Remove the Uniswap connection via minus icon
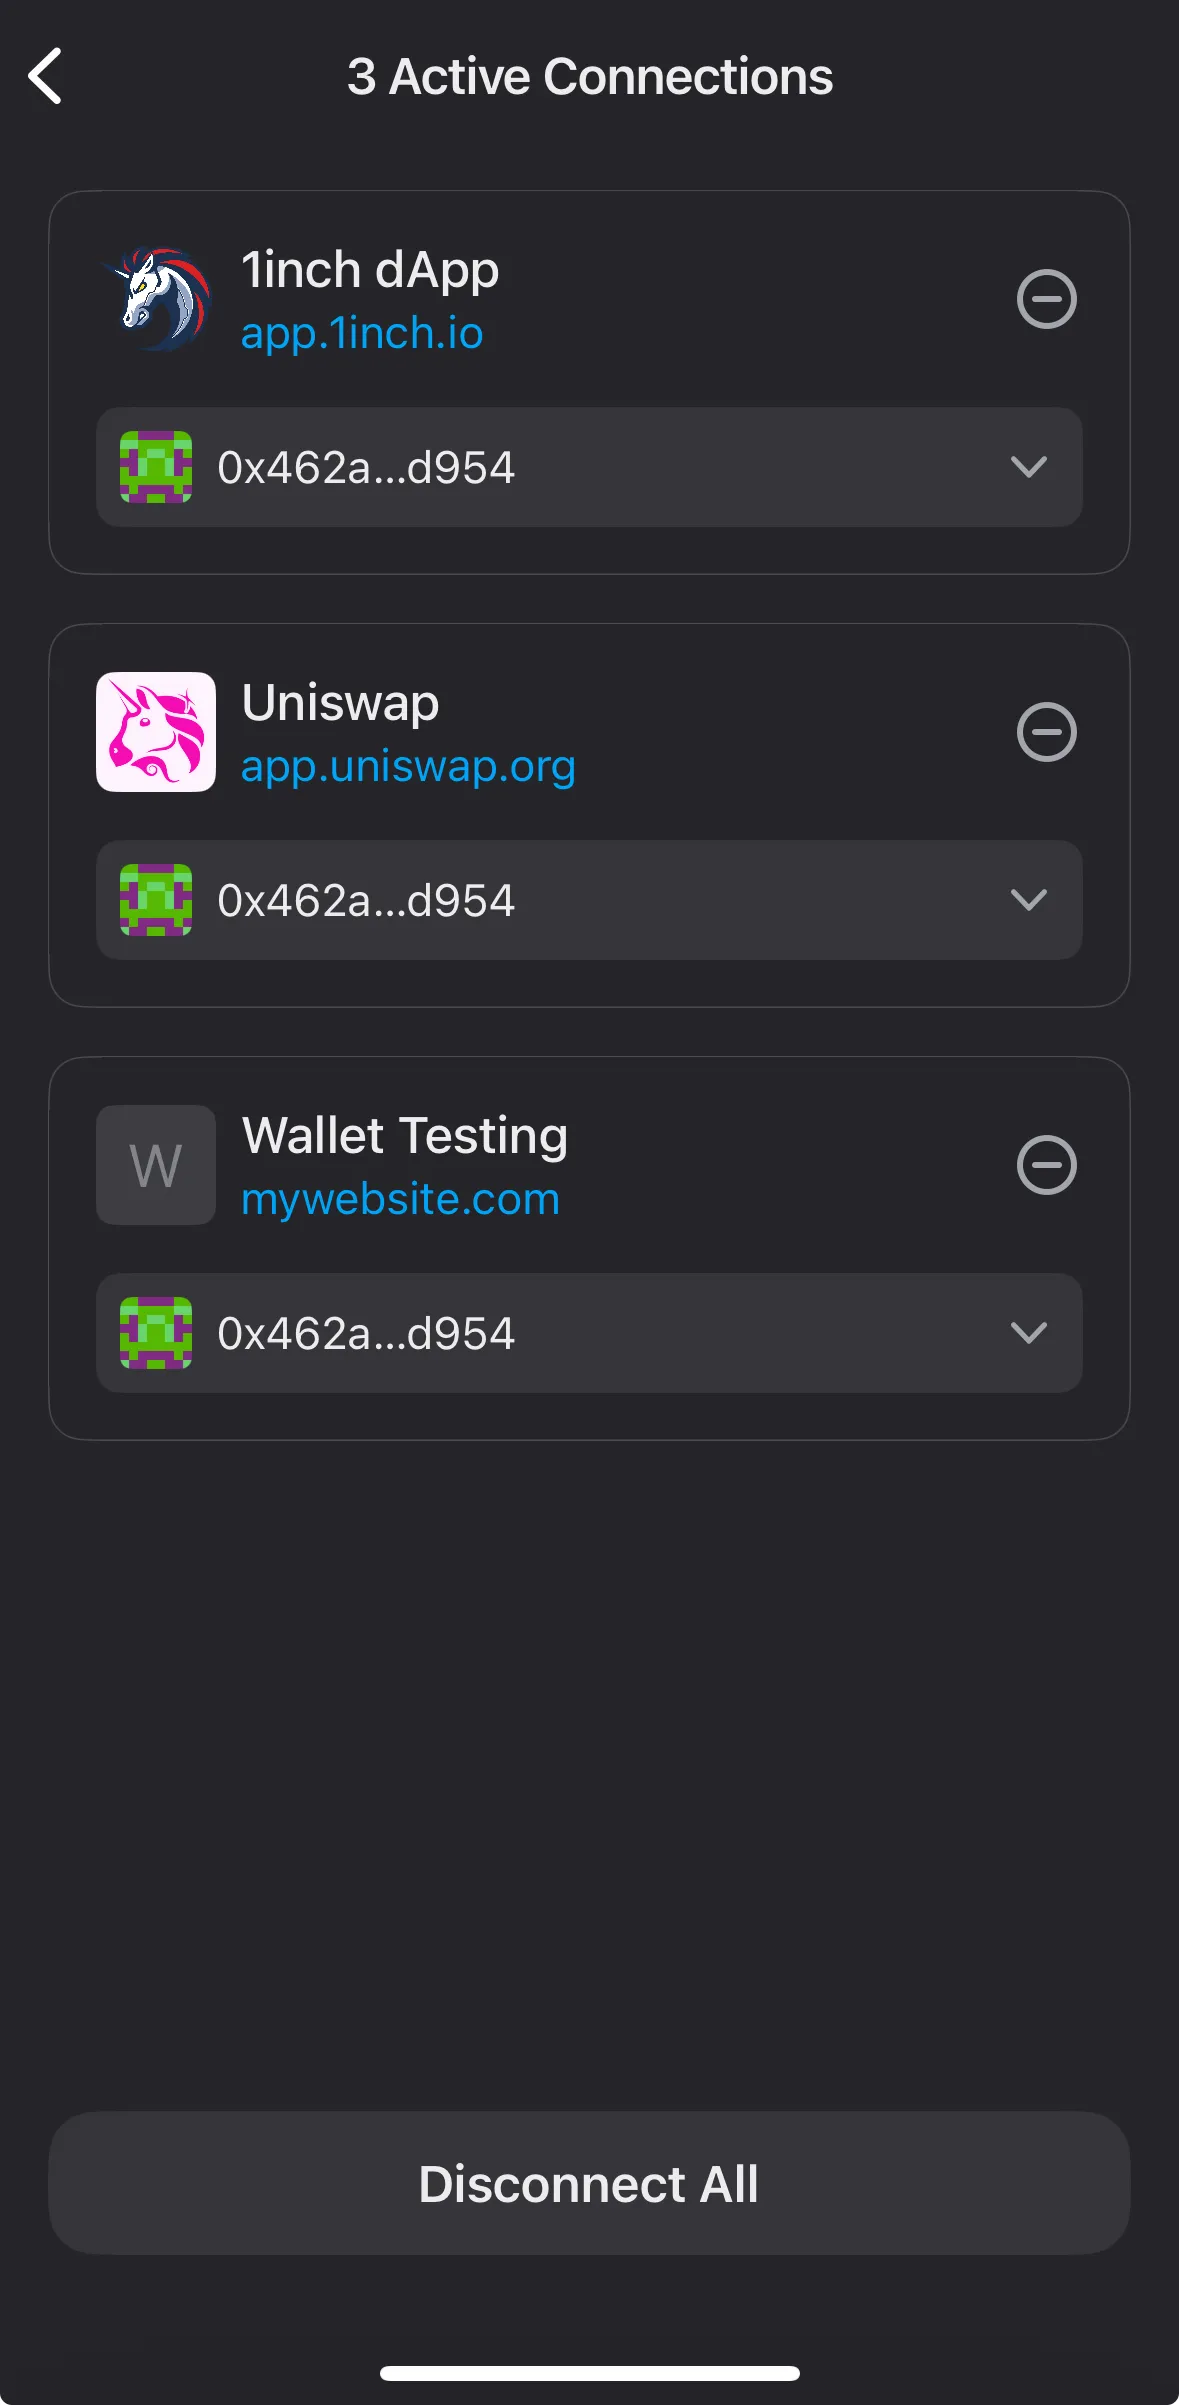The width and height of the screenshot is (1179, 2405). point(1046,732)
